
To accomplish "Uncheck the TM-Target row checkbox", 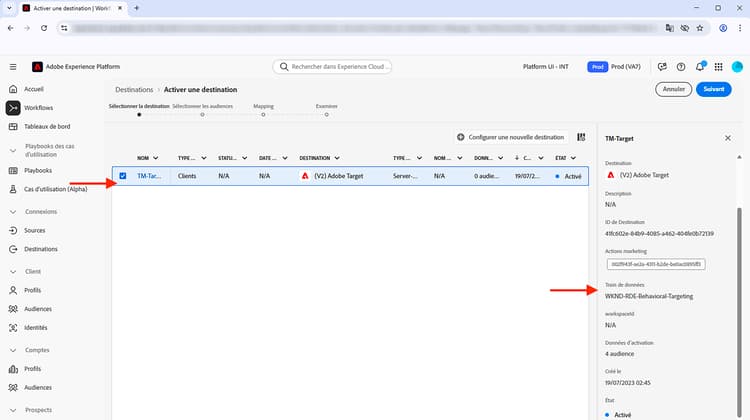I will click(123, 176).
